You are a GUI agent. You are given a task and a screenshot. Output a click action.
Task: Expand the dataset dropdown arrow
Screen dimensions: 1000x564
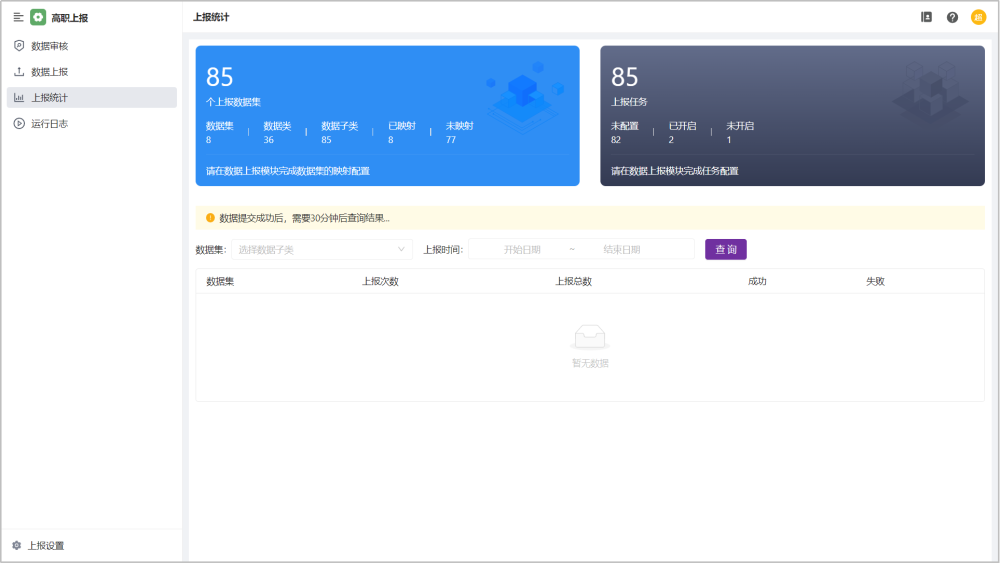click(401, 249)
